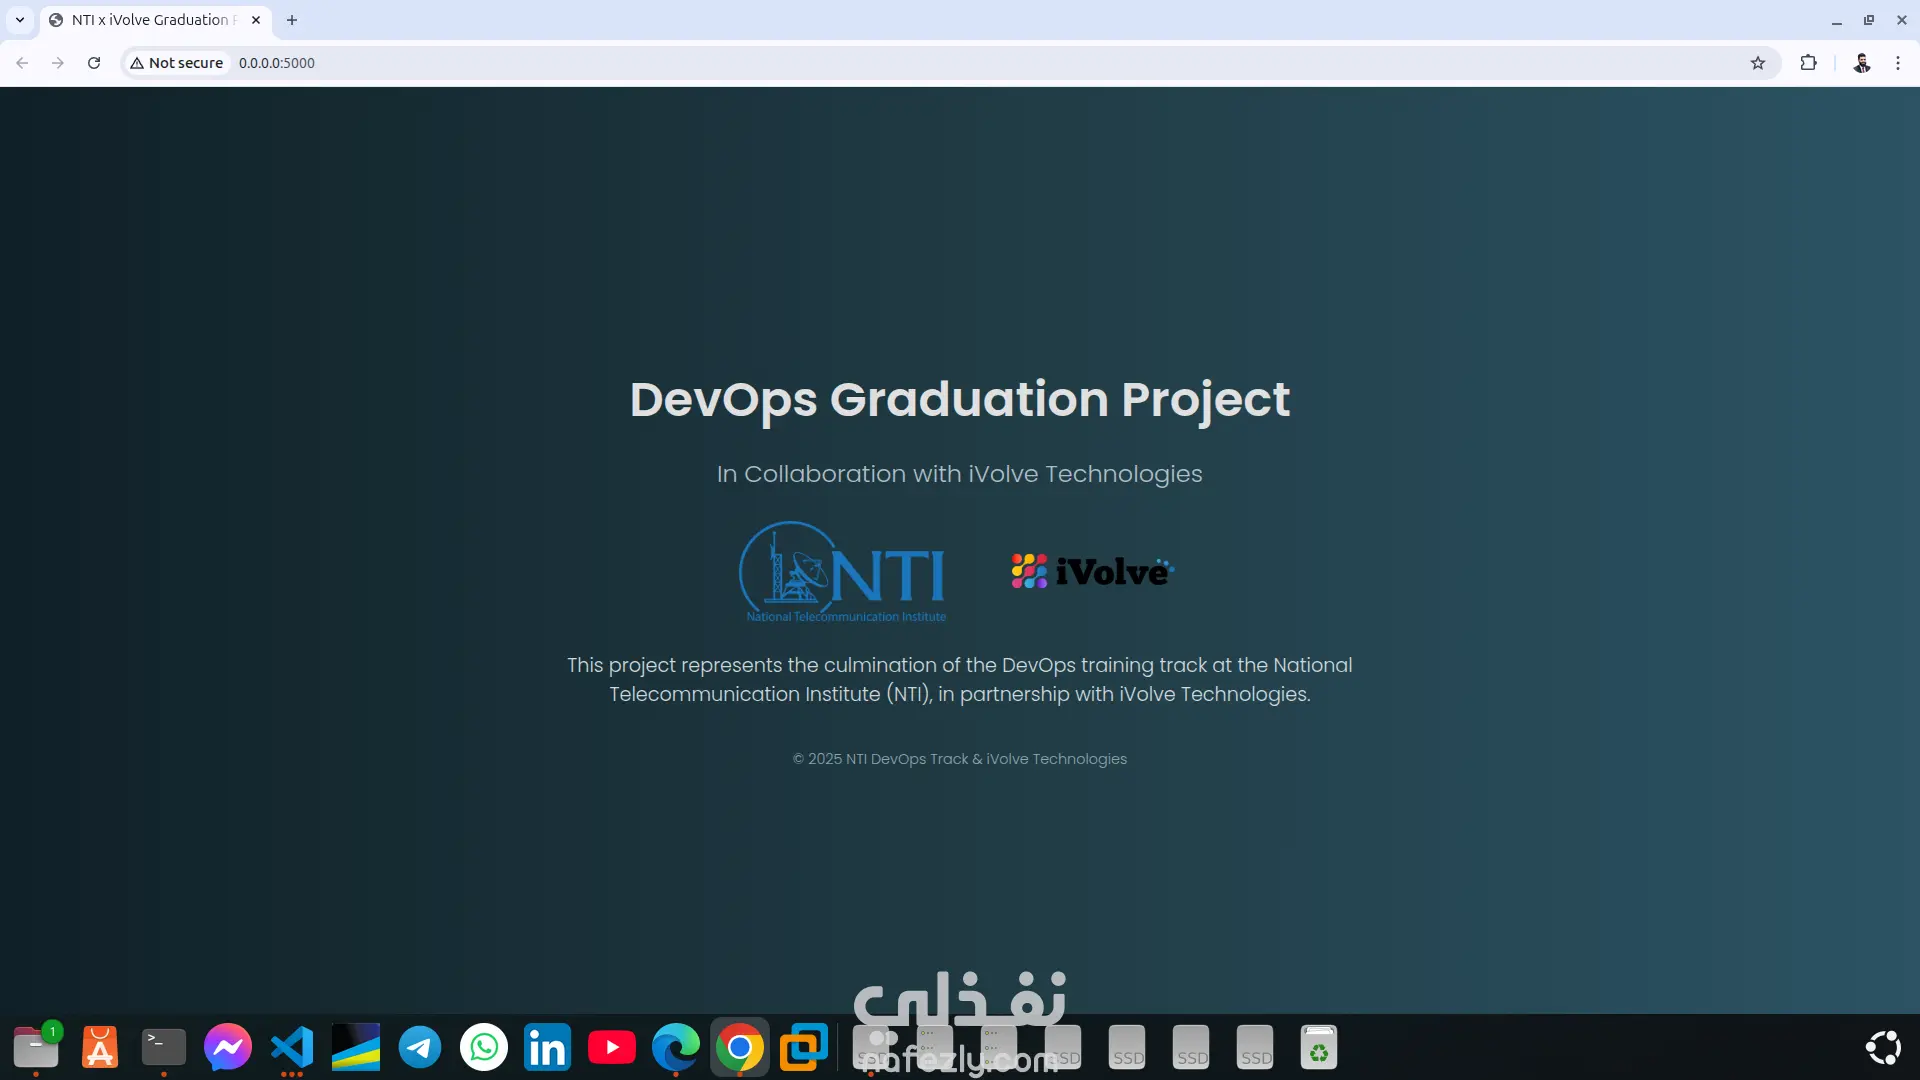This screenshot has width=1920, height=1080.
Task: Open WhatsApp from the dock
Action: (x=484, y=1047)
